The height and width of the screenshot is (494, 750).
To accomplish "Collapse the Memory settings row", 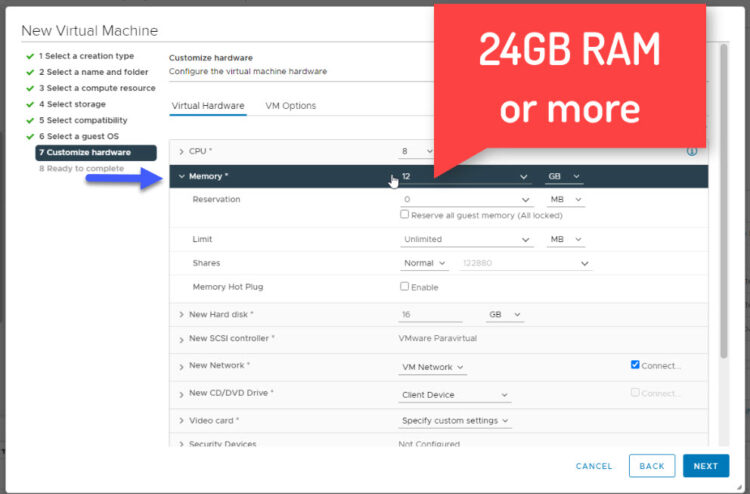I will click(181, 176).
